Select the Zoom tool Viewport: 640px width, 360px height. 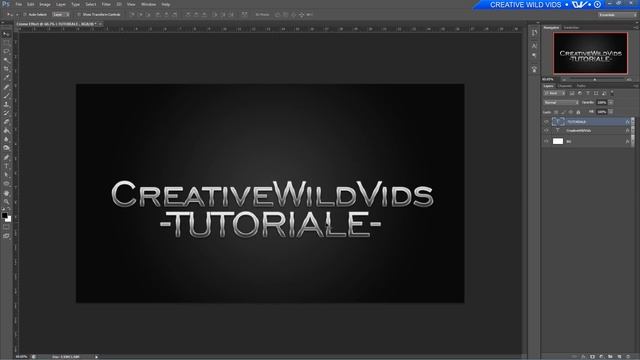coord(6,202)
